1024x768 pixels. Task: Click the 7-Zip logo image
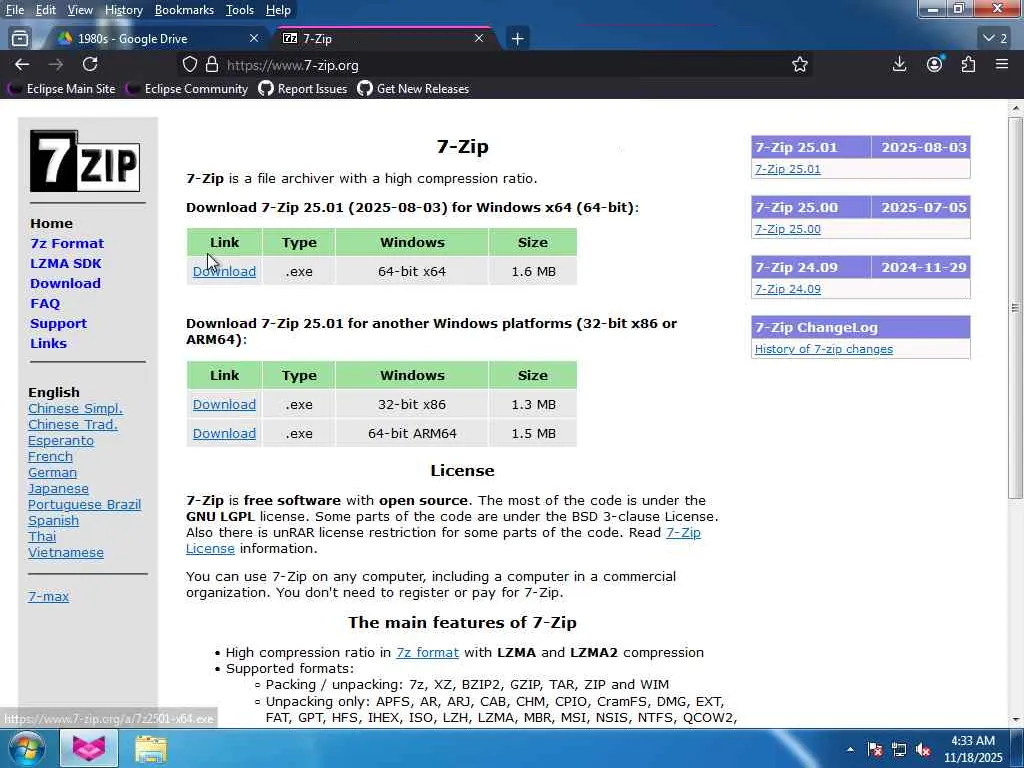click(85, 161)
